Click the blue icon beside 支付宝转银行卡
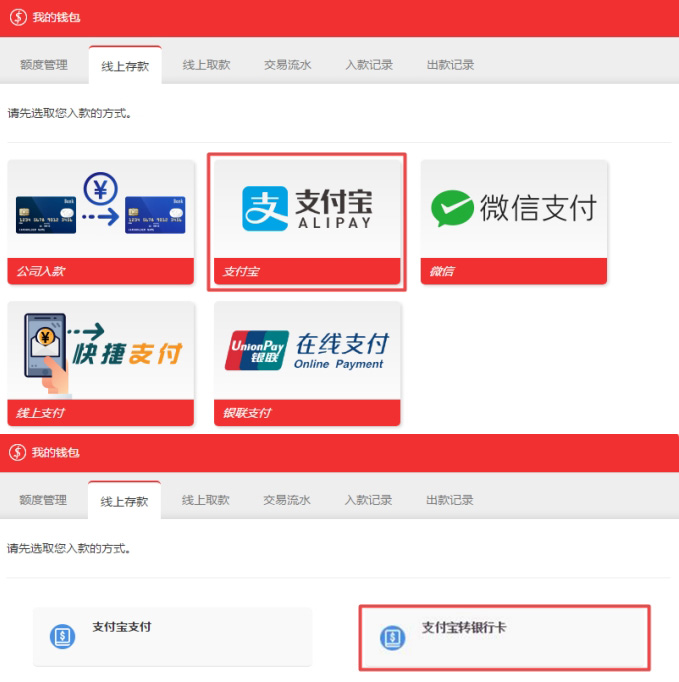The image size is (679, 682). [x=394, y=637]
